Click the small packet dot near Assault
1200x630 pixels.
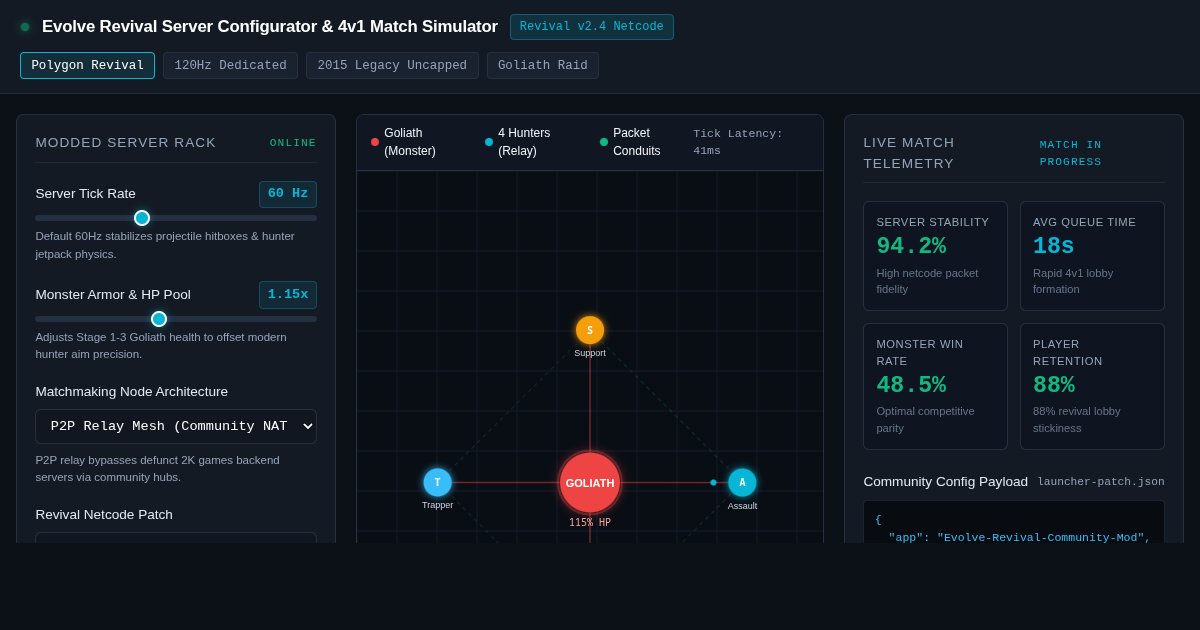(x=713, y=482)
